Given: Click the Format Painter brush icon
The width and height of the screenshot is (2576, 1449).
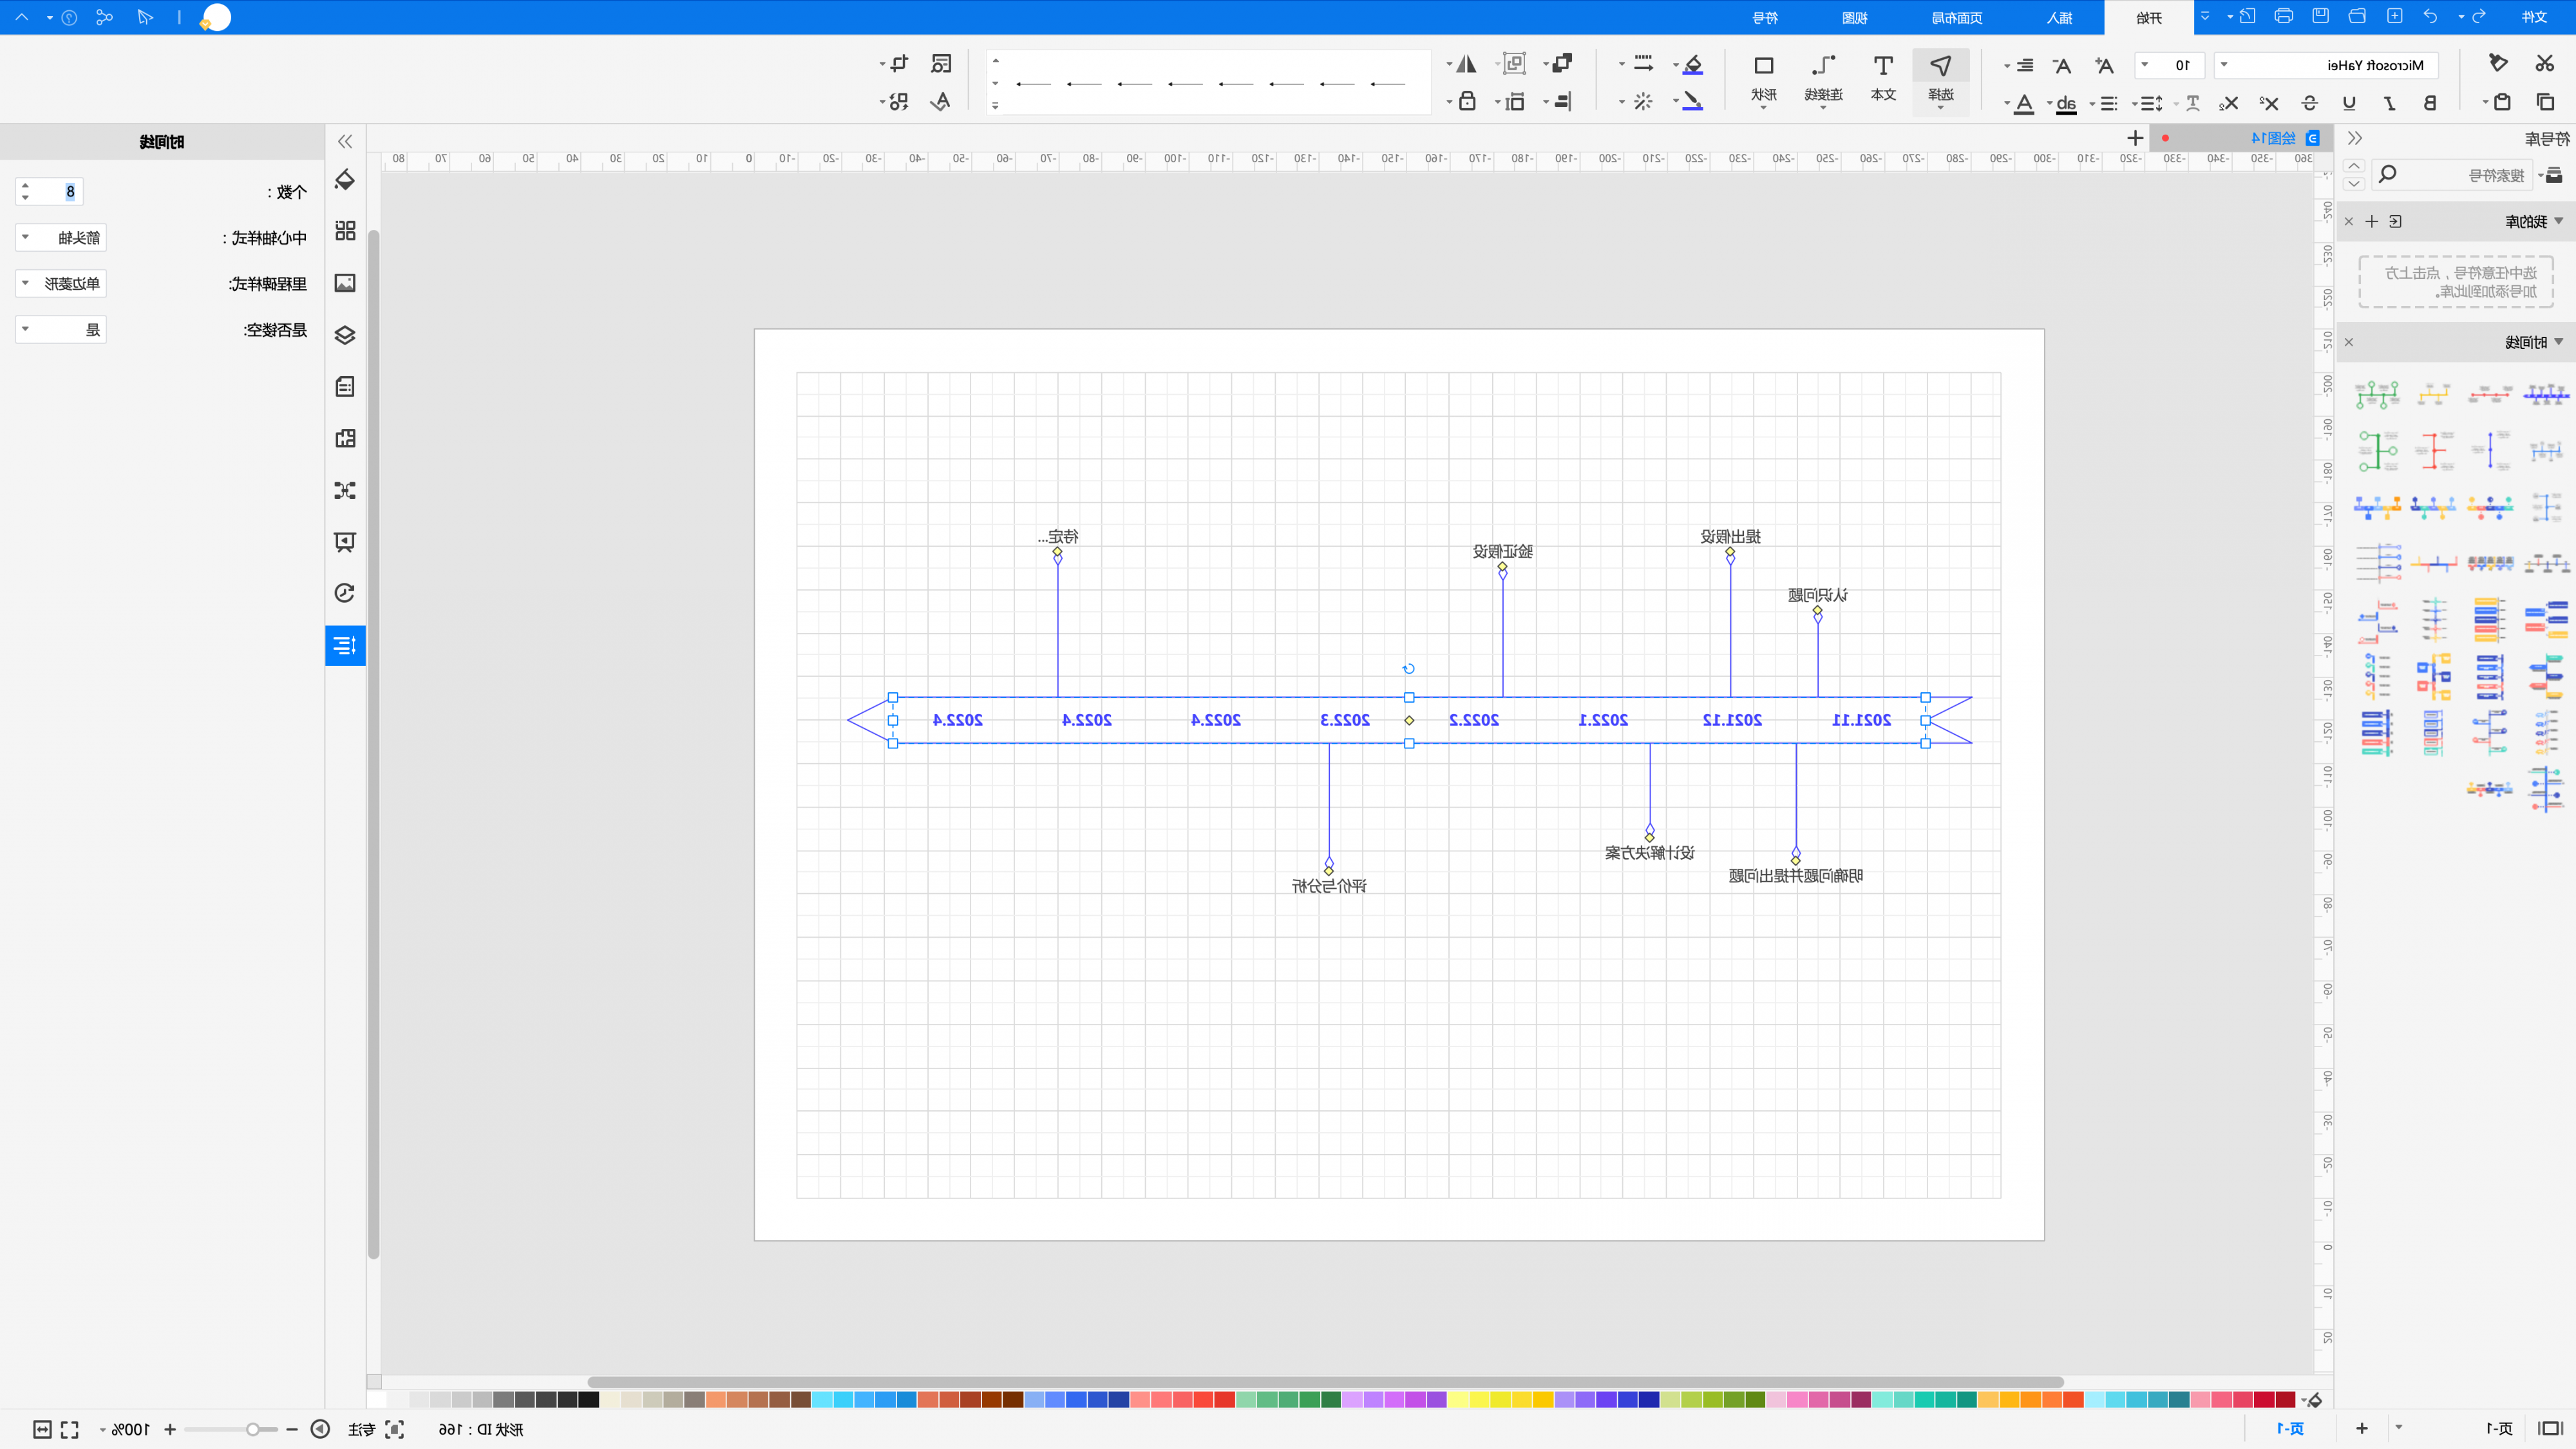Looking at the screenshot, I should [x=2498, y=63].
